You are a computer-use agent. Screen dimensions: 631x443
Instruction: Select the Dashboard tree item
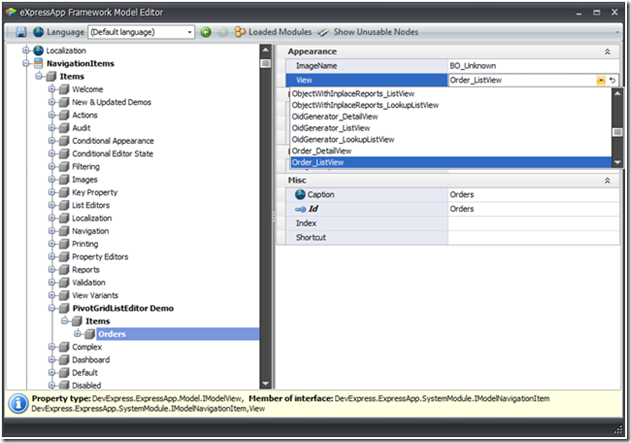coord(91,359)
